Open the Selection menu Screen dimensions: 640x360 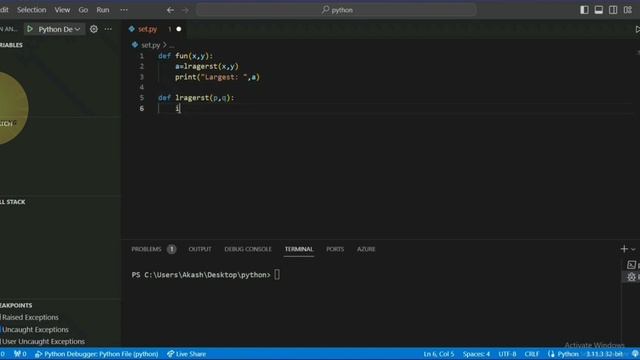tap(31, 10)
